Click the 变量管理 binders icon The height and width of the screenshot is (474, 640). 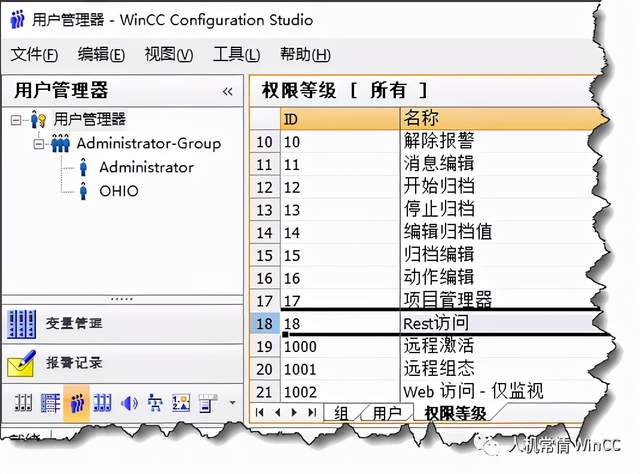[22, 324]
